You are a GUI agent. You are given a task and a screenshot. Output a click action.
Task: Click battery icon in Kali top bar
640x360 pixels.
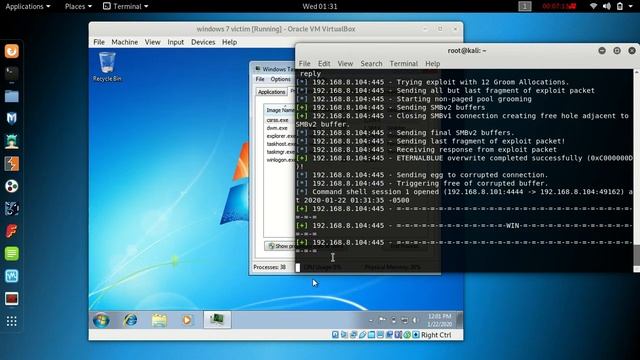(x=620, y=6)
